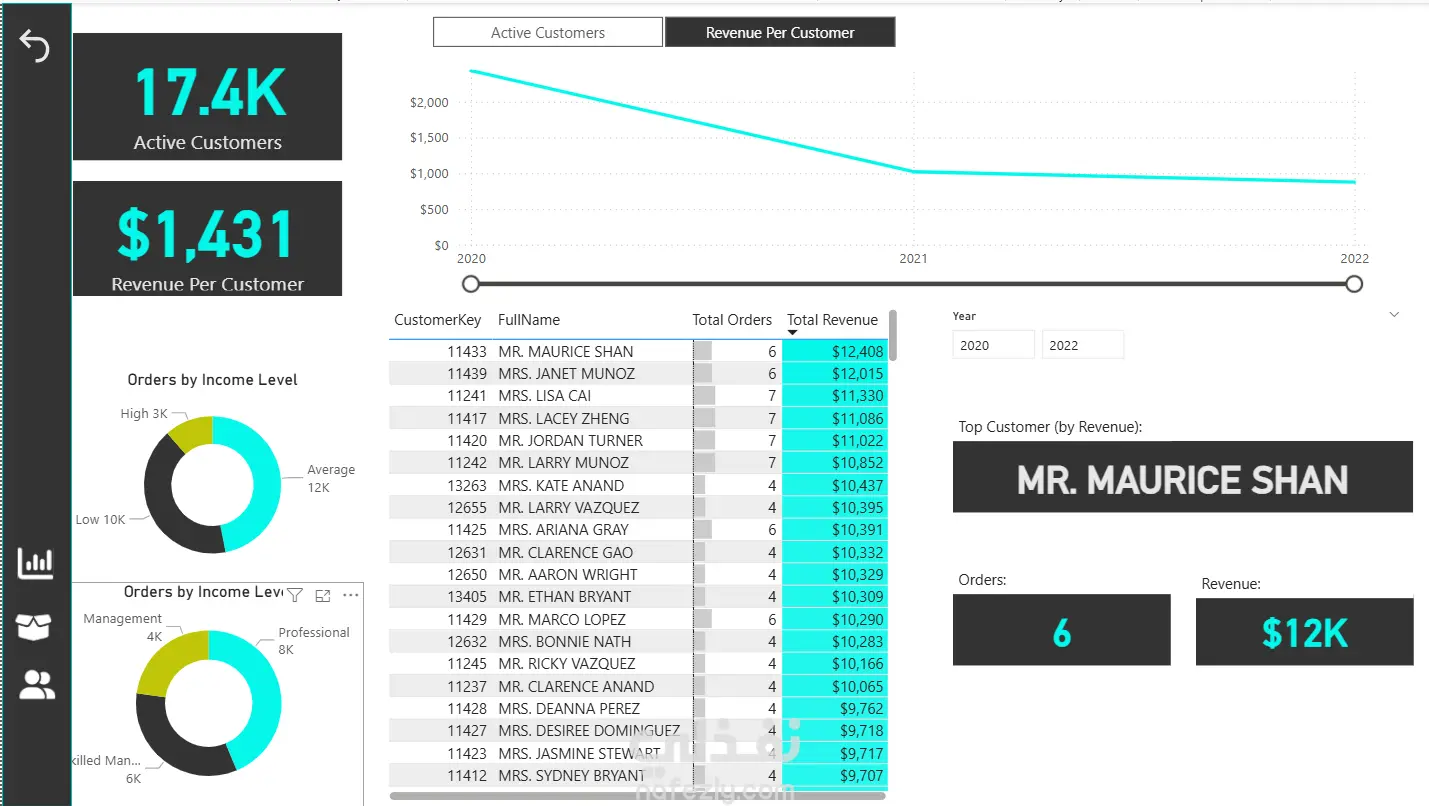Select row MRS. LACEY ZHENG

click(638, 418)
